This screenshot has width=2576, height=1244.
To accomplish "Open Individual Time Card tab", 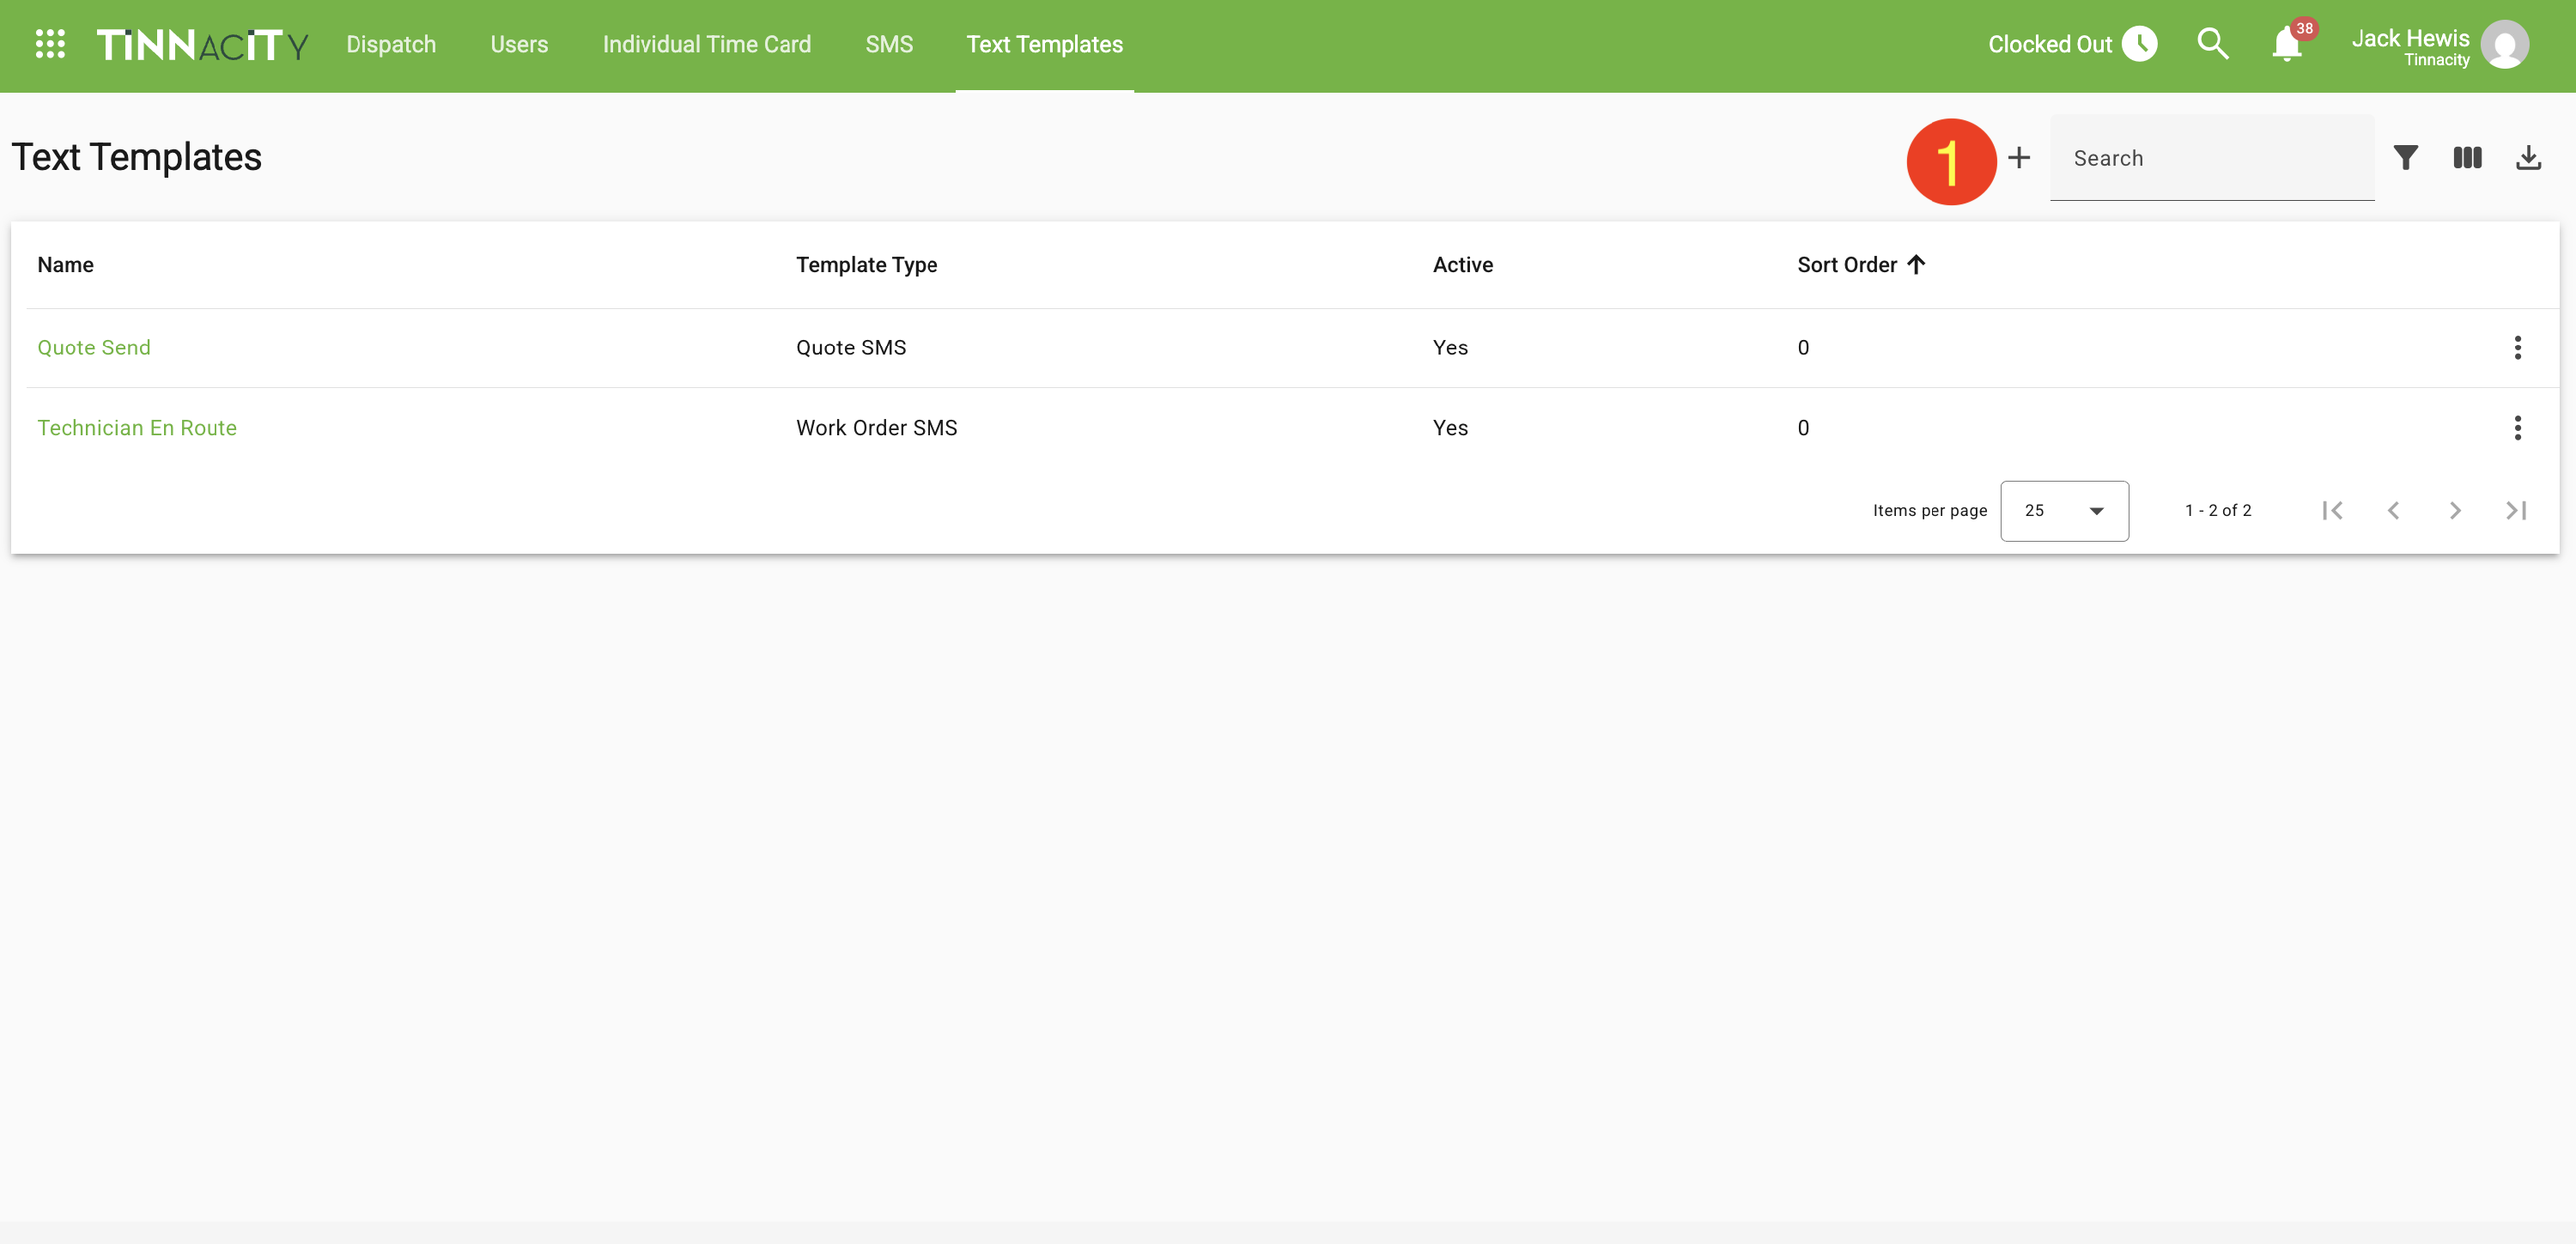I will tap(707, 44).
